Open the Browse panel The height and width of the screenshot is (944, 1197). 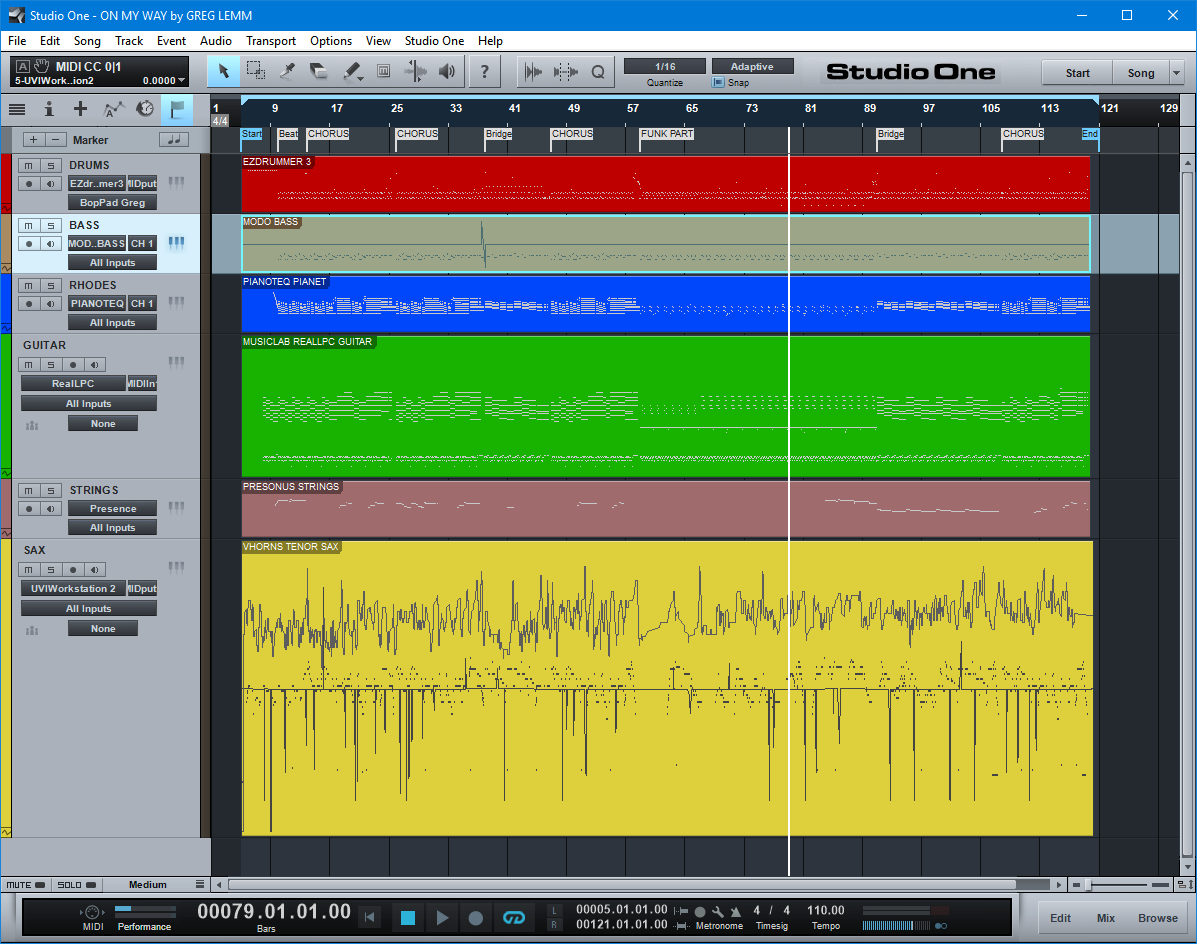[x=1157, y=918]
